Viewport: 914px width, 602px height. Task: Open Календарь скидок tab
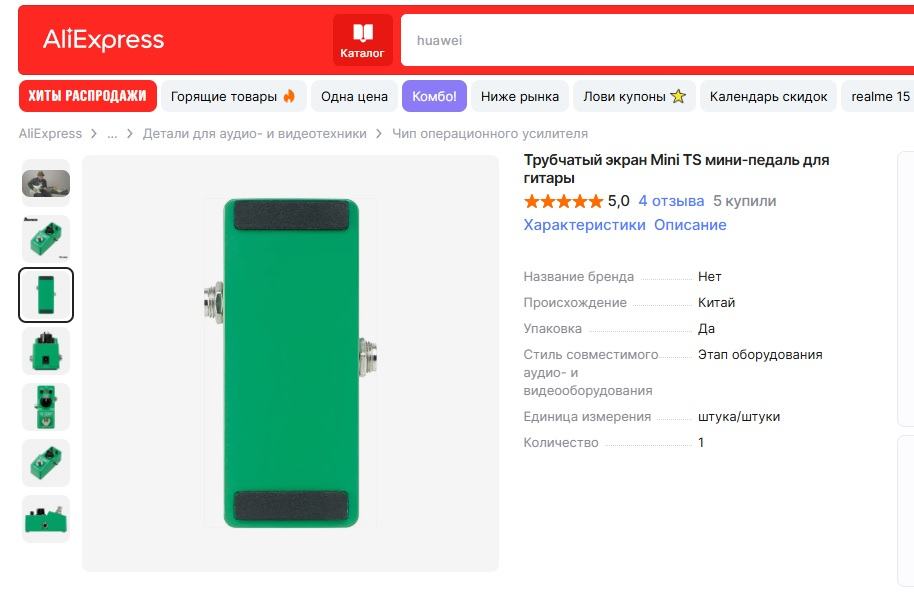(768, 97)
